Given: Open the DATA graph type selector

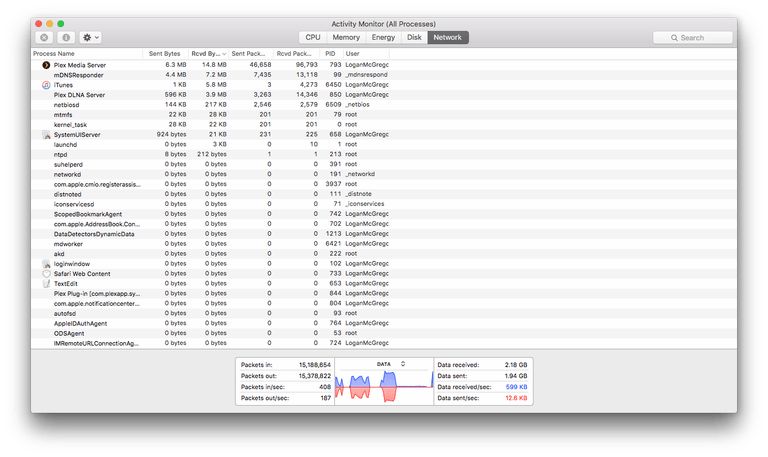Looking at the screenshot, I should click(x=391, y=364).
